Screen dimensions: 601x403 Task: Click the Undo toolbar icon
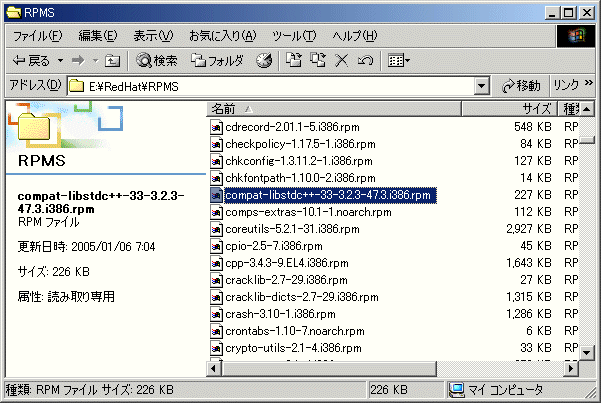[x=365, y=61]
